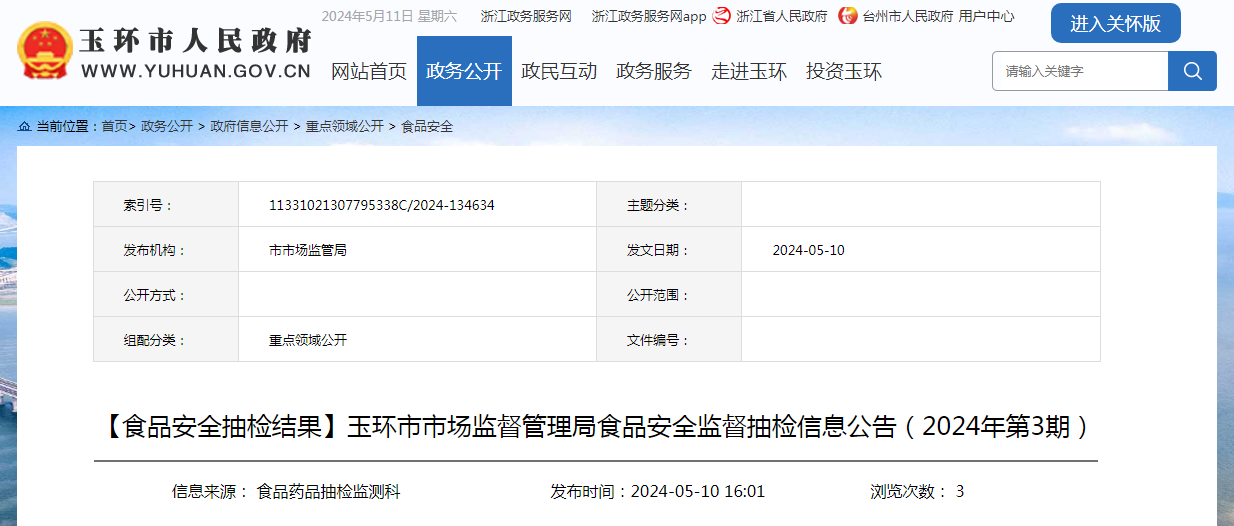Click 重点领域公开 in the breadcrumb

(344, 126)
